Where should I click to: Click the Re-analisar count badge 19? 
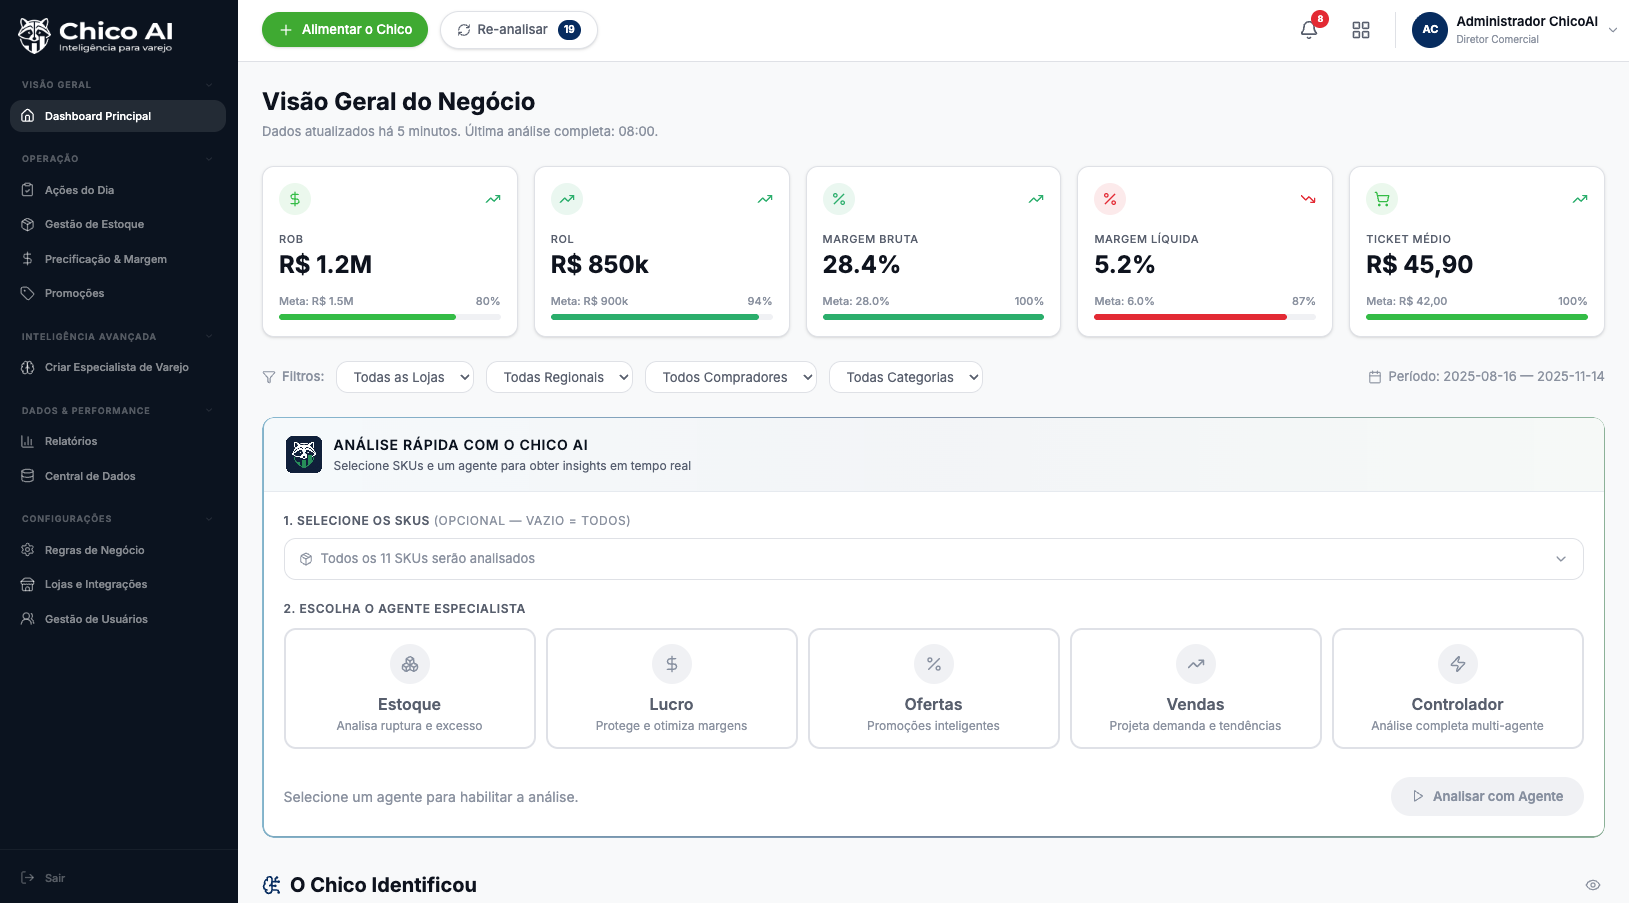(x=569, y=30)
